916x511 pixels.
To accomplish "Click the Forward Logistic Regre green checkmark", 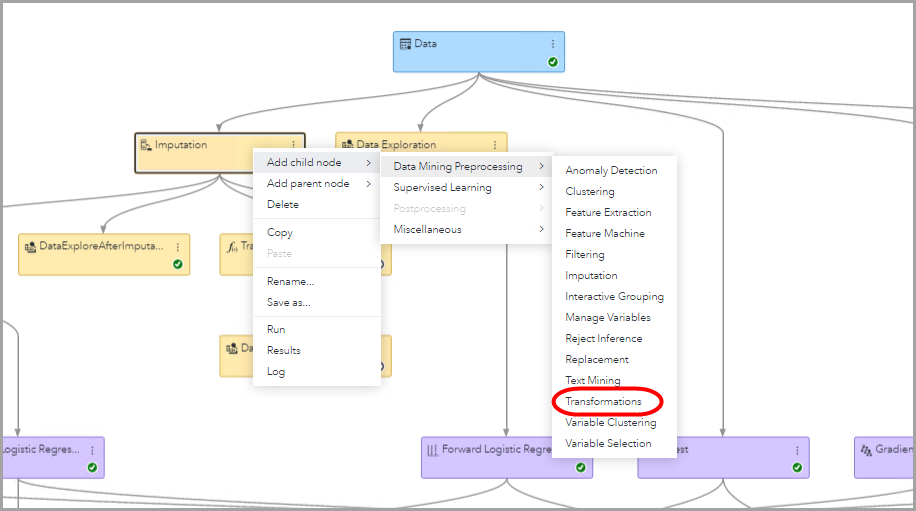I will click(x=581, y=467).
